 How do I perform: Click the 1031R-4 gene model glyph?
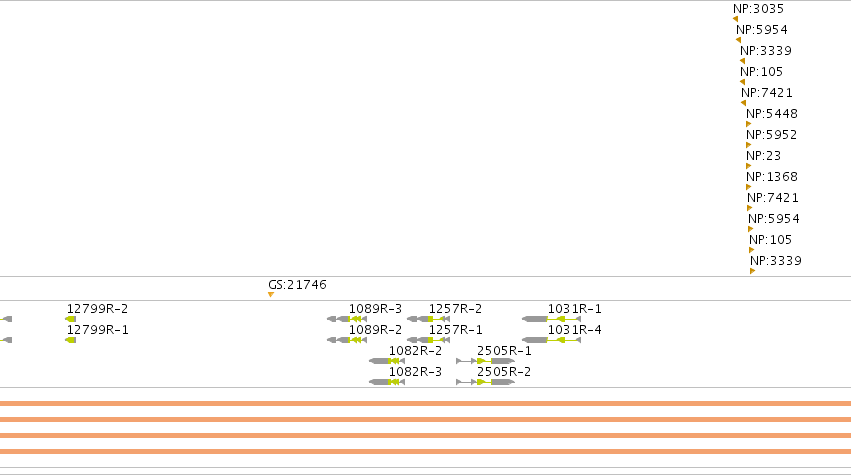pyautogui.click(x=551, y=340)
